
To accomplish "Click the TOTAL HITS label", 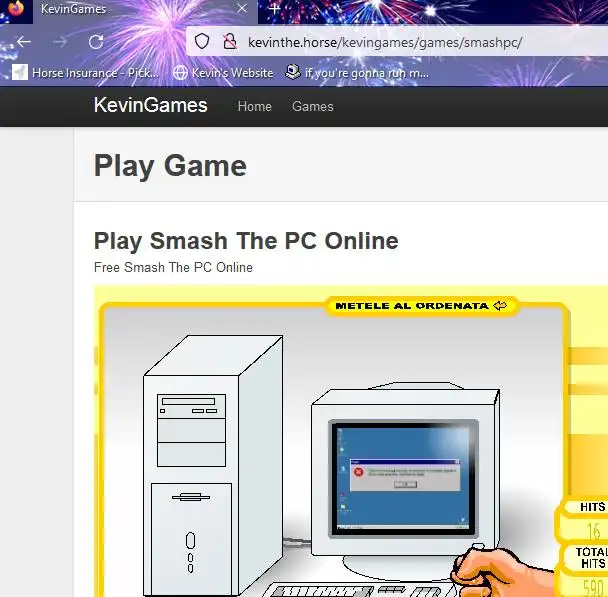I will [x=591, y=557].
